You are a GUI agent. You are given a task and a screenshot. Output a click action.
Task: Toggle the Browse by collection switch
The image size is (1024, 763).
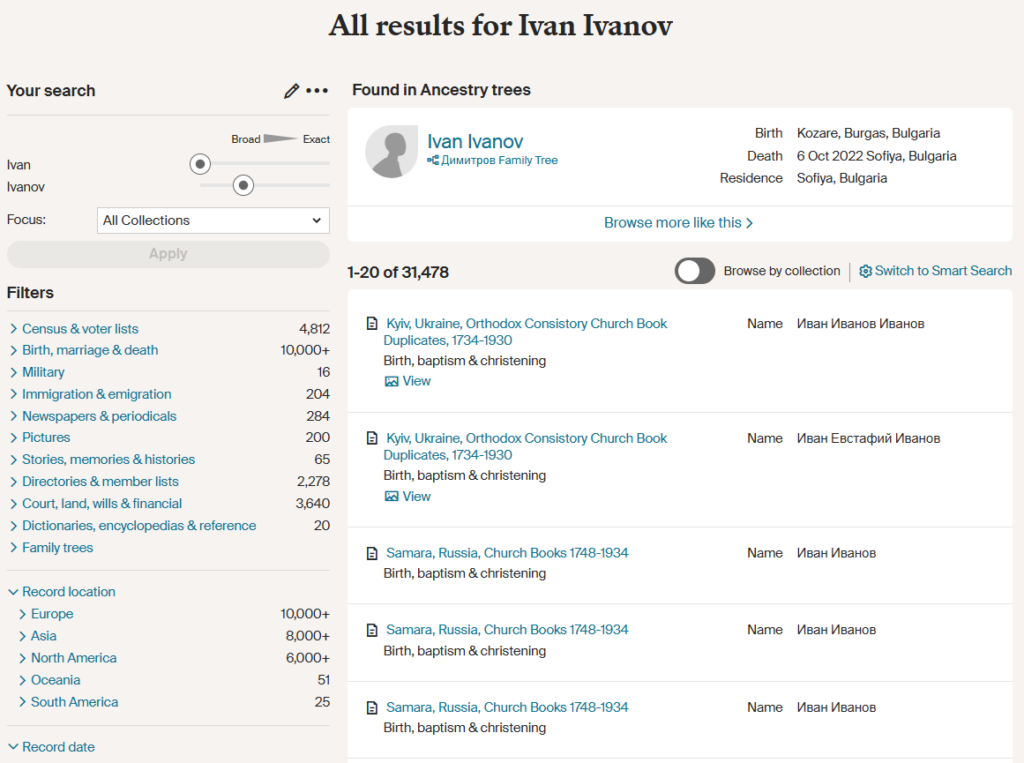tap(695, 271)
